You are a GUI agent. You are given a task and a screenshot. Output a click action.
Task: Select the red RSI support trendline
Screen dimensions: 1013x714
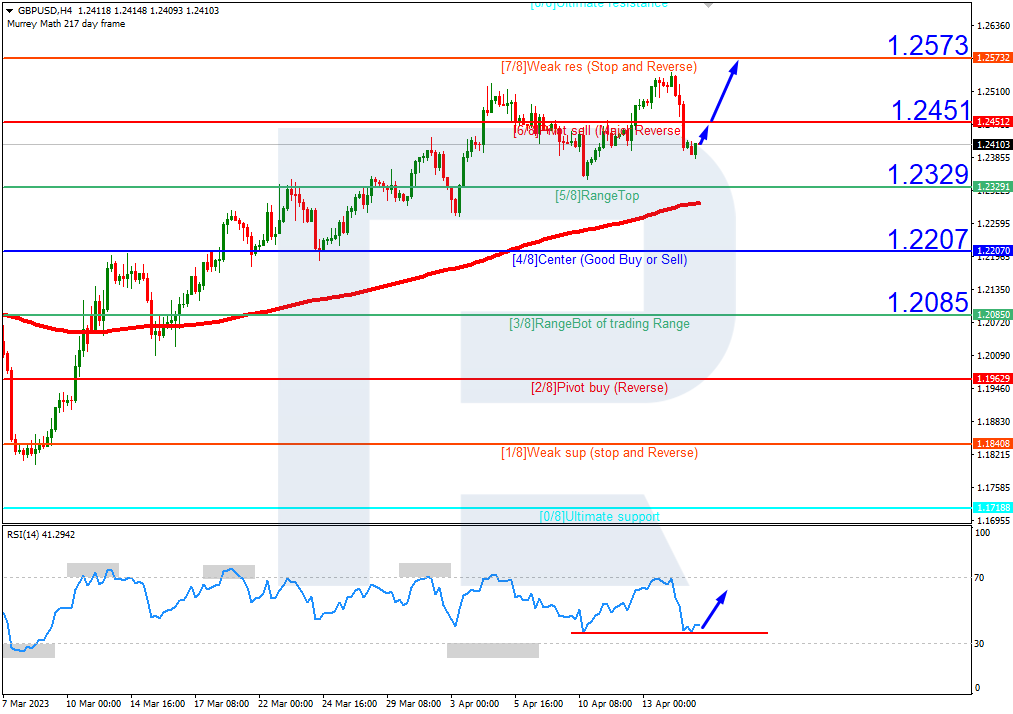(x=668, y=632)
